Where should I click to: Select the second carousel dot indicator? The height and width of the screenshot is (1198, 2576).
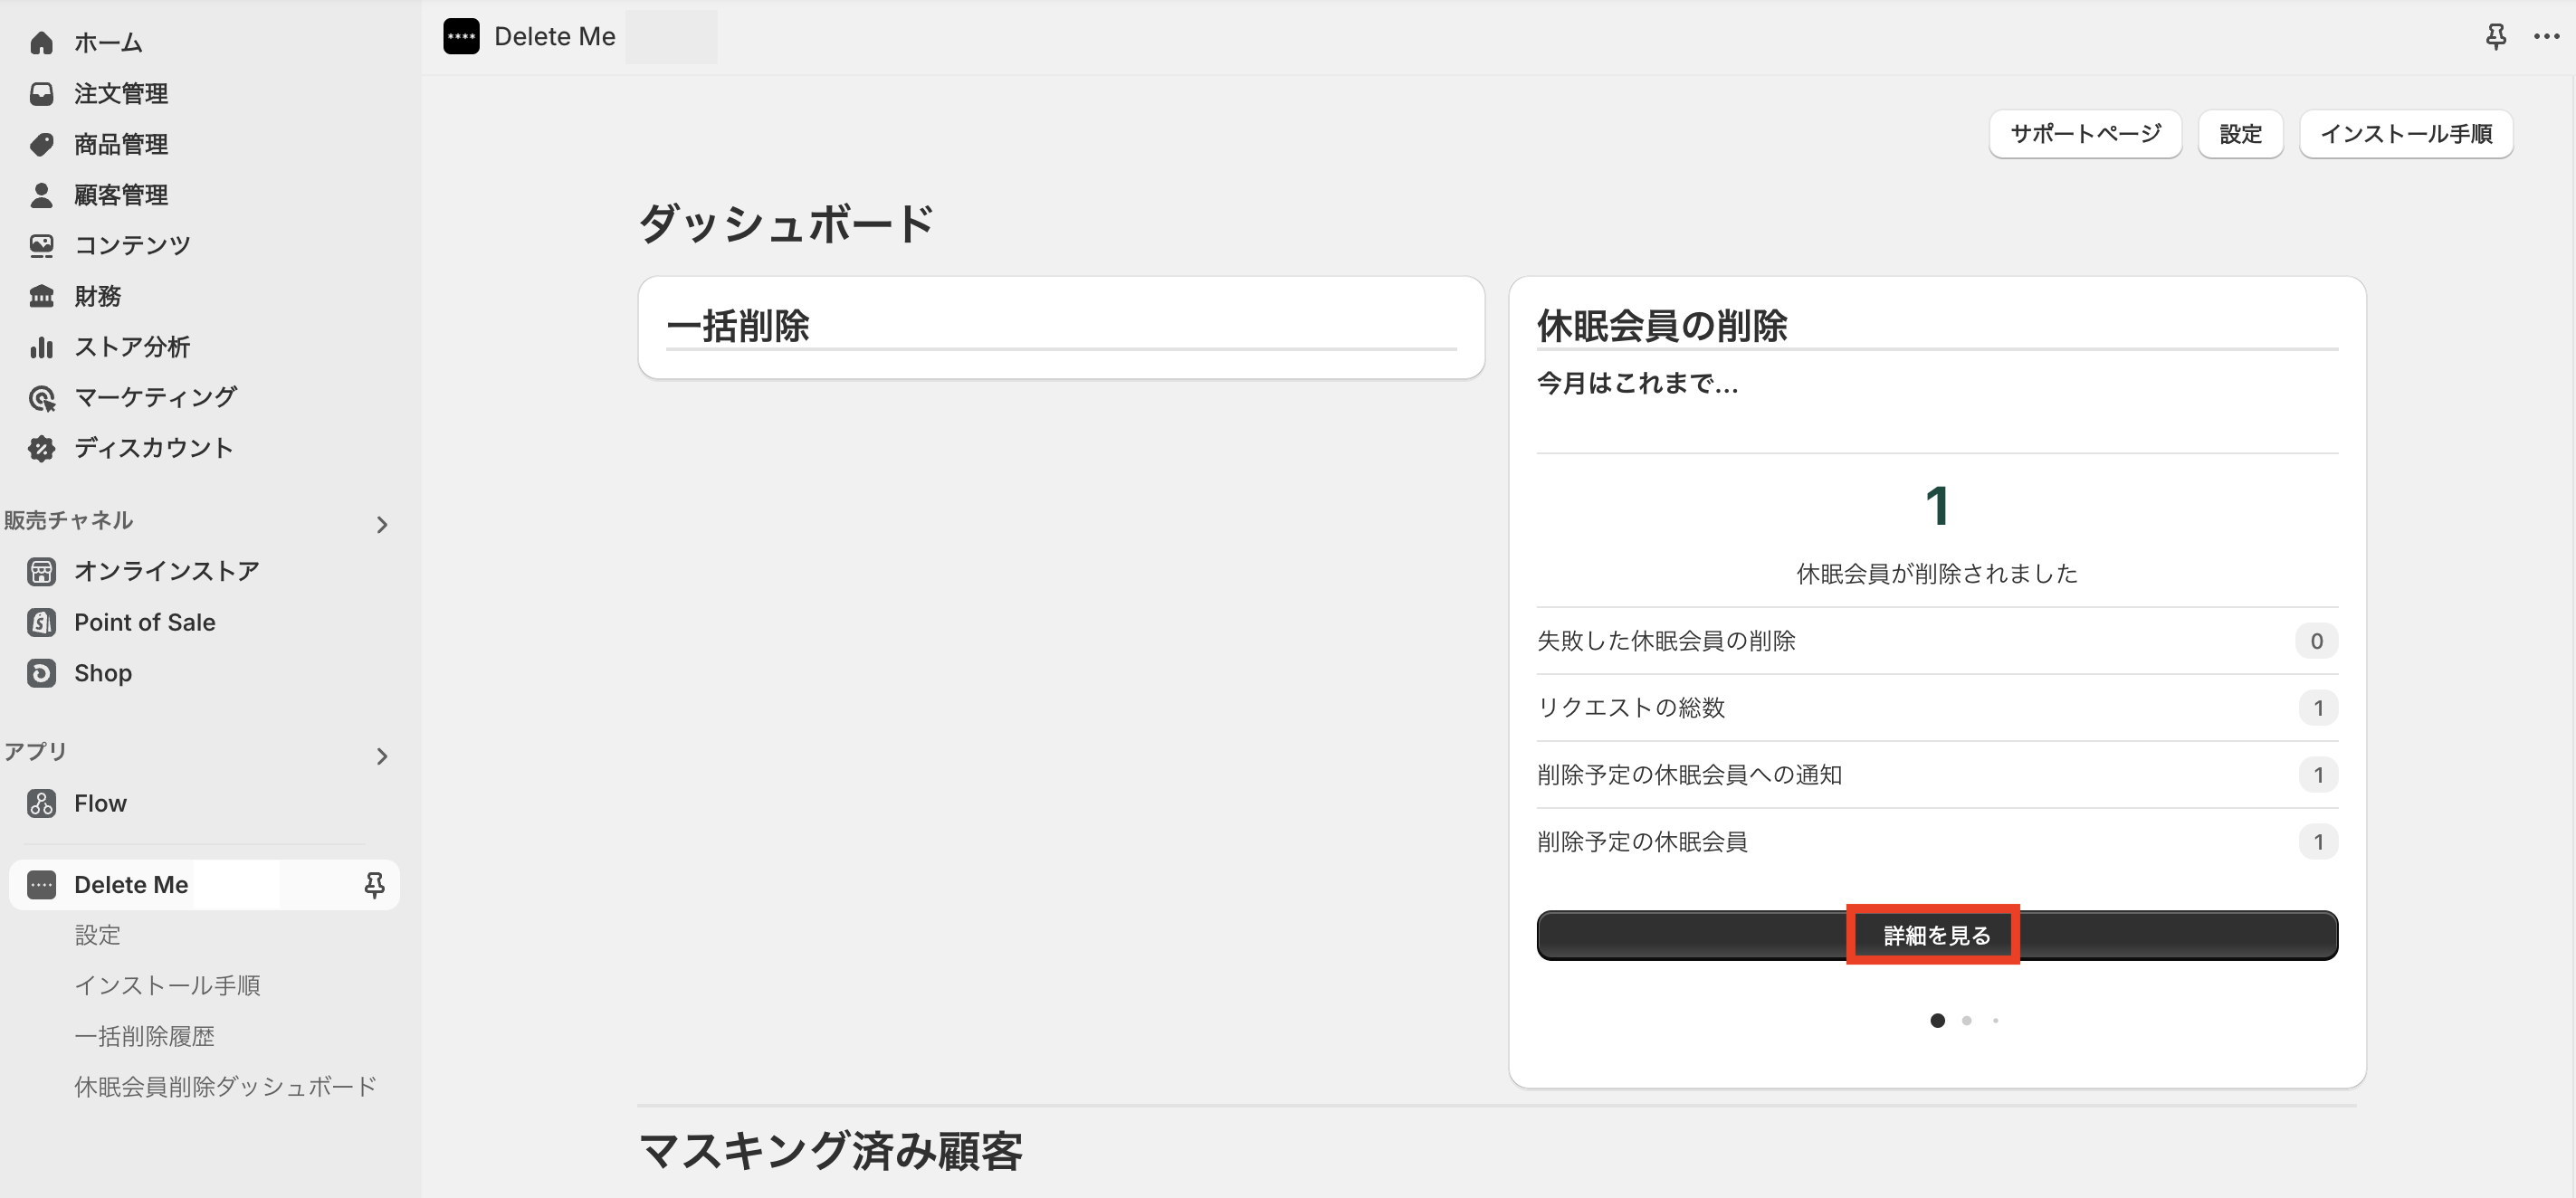point(1967,1021)
